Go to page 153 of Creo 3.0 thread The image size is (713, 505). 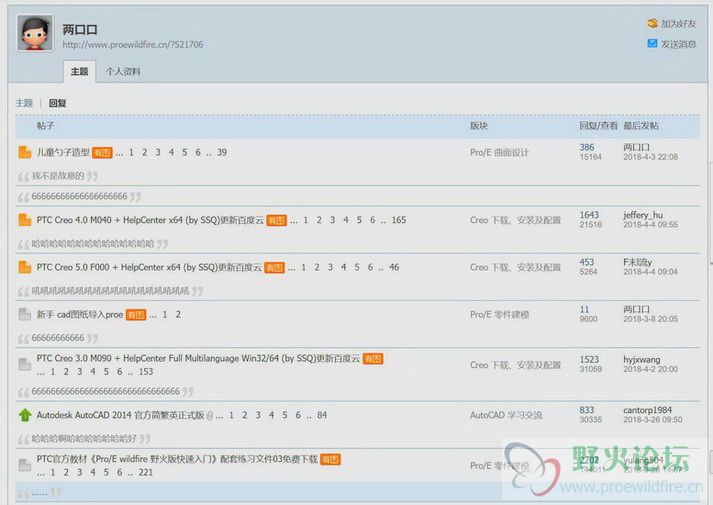pyautogui.click(x=146, y=372)
